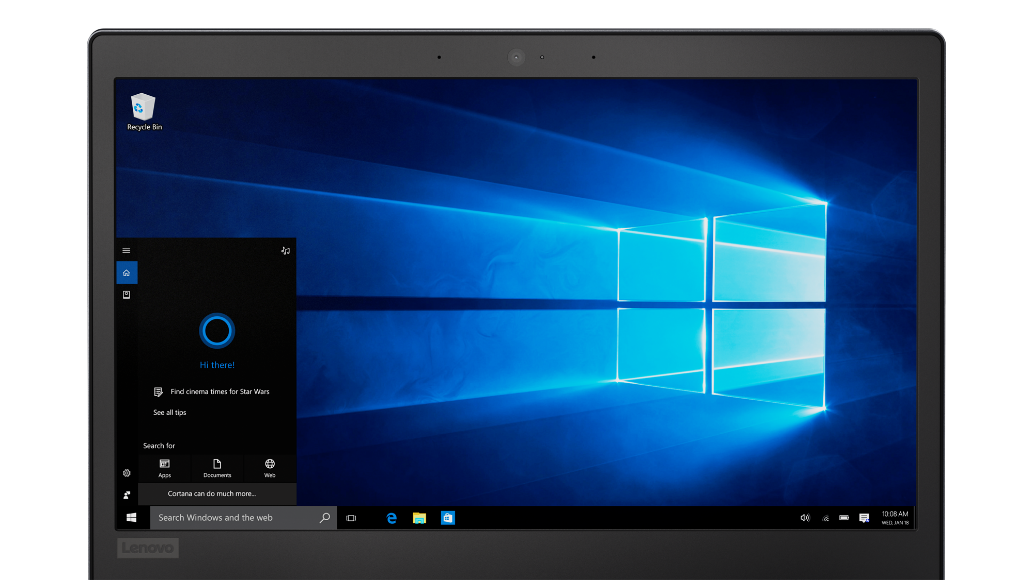Click the See all tips link

(169, 412)
